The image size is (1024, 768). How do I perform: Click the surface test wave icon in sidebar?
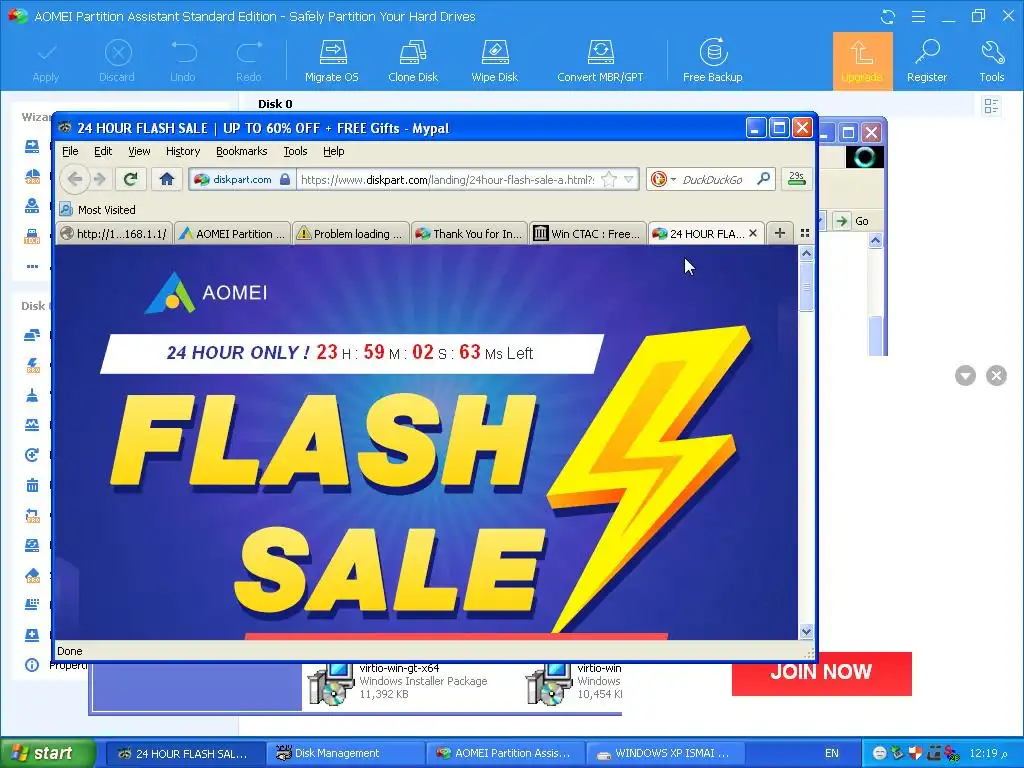(32, 424)
